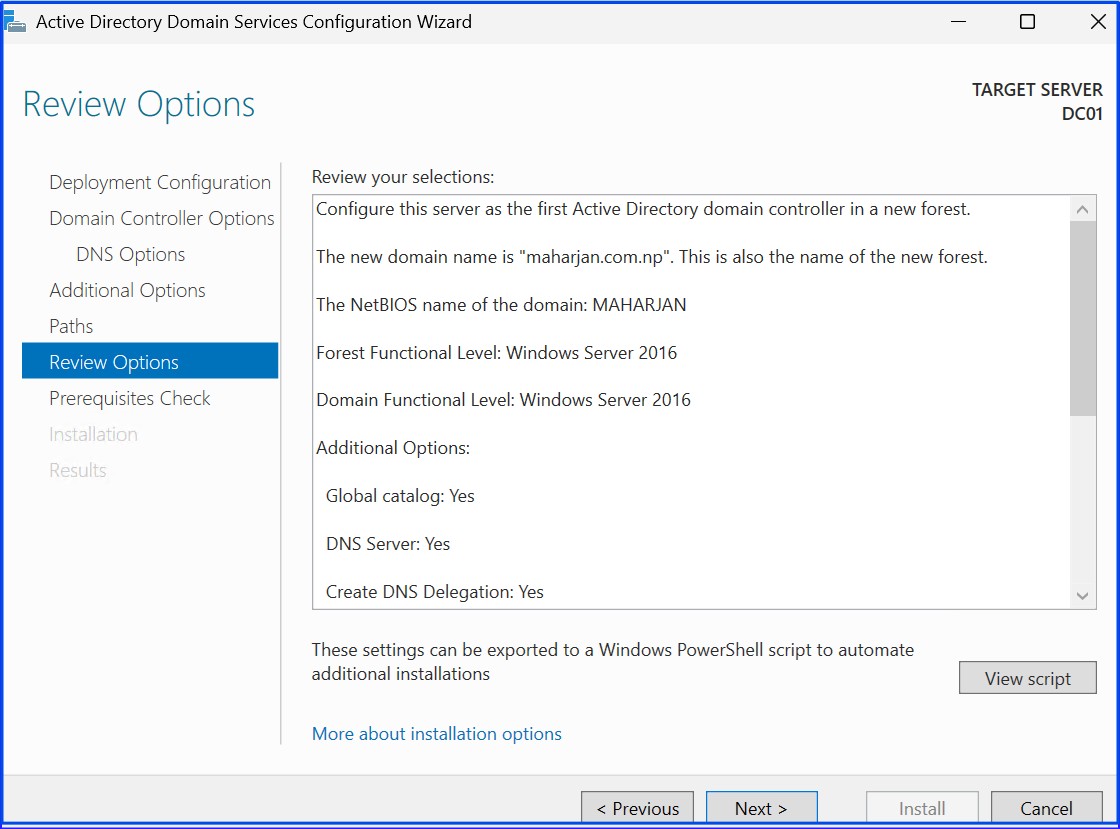Jump to the Prerequisites Check step
The image size is (1120, 829).
tap(129, 398)
